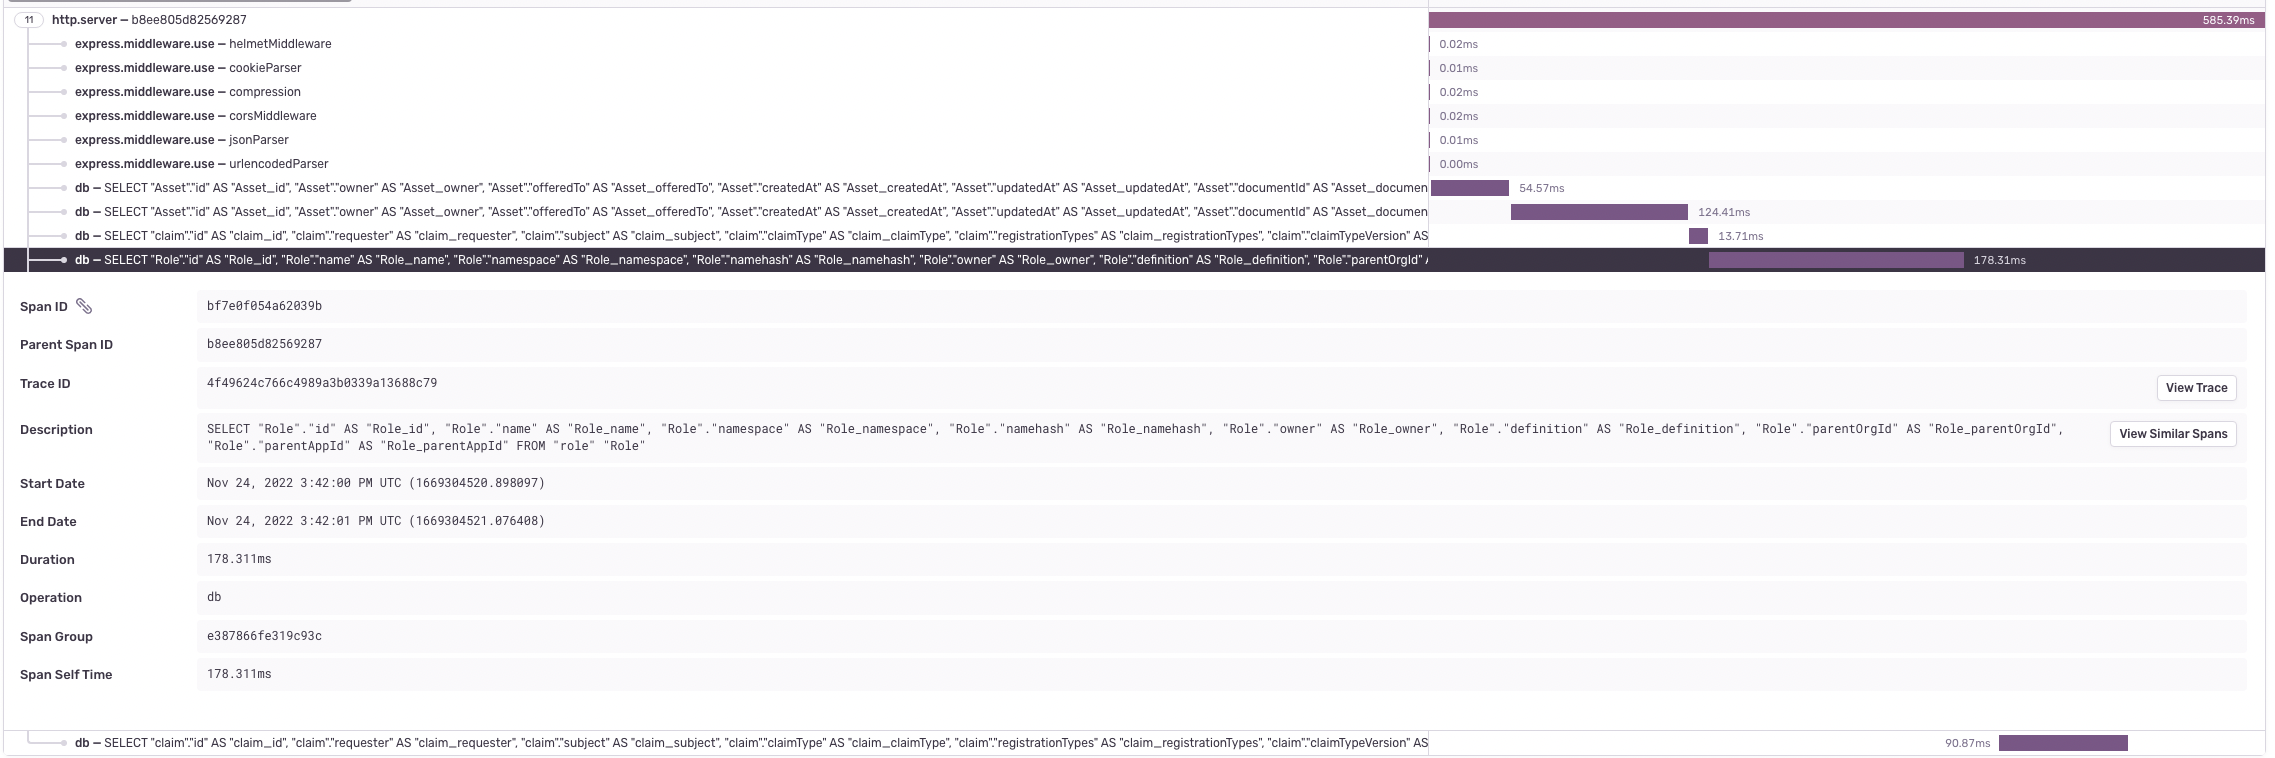Collapse the 11 child spans toggle
The height and width of the screenshot is (758, 2275).
click(x=29, y=20)
